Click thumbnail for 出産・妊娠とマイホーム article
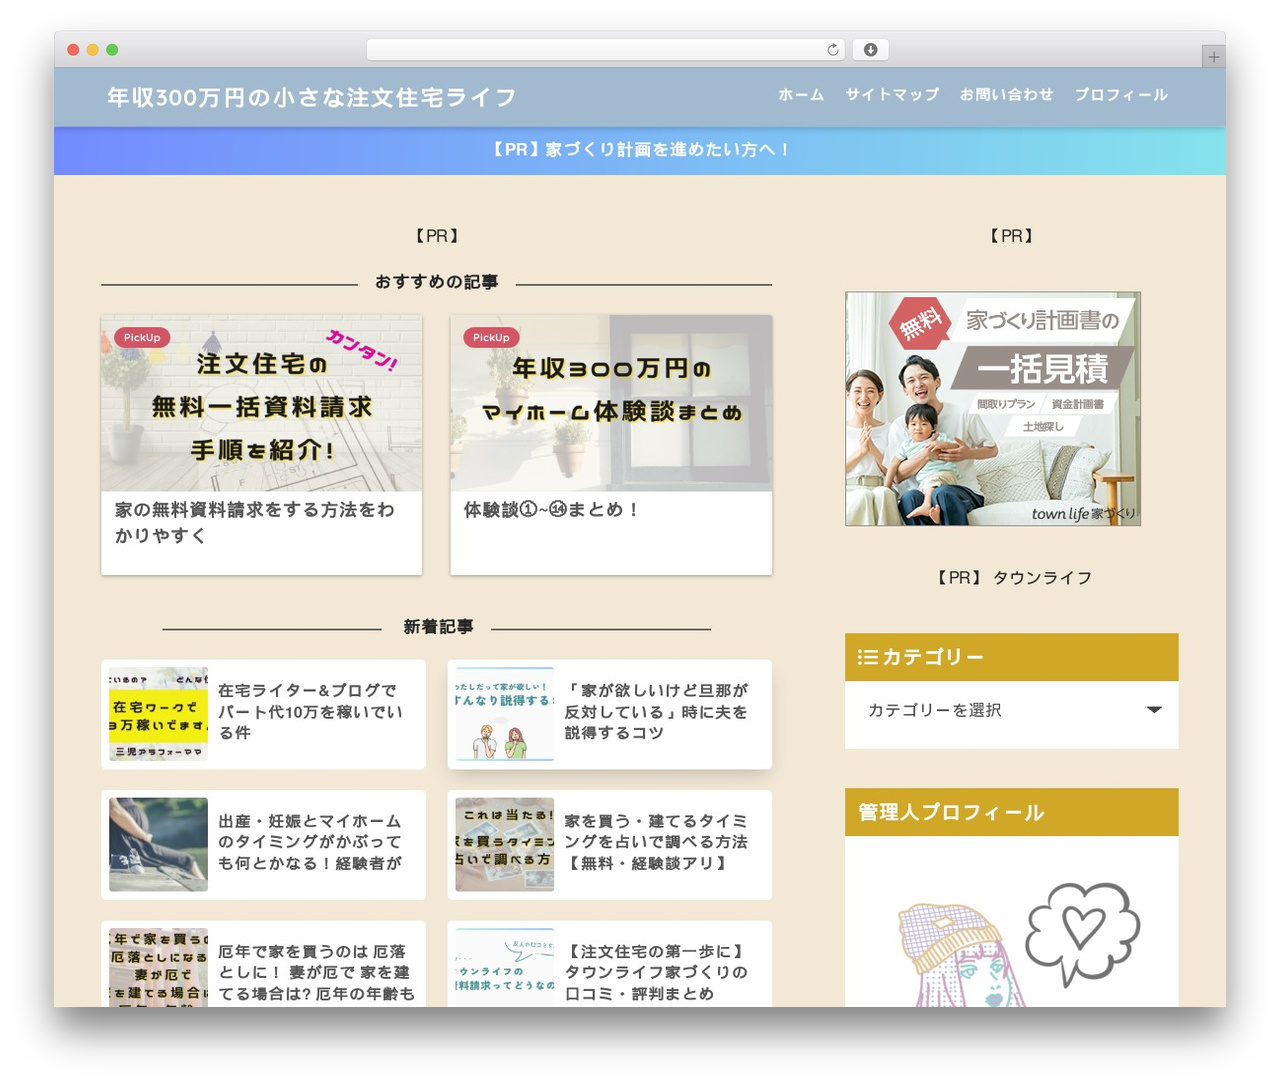The width and height of the screenshot is (1280, 1084). (158, 844)
